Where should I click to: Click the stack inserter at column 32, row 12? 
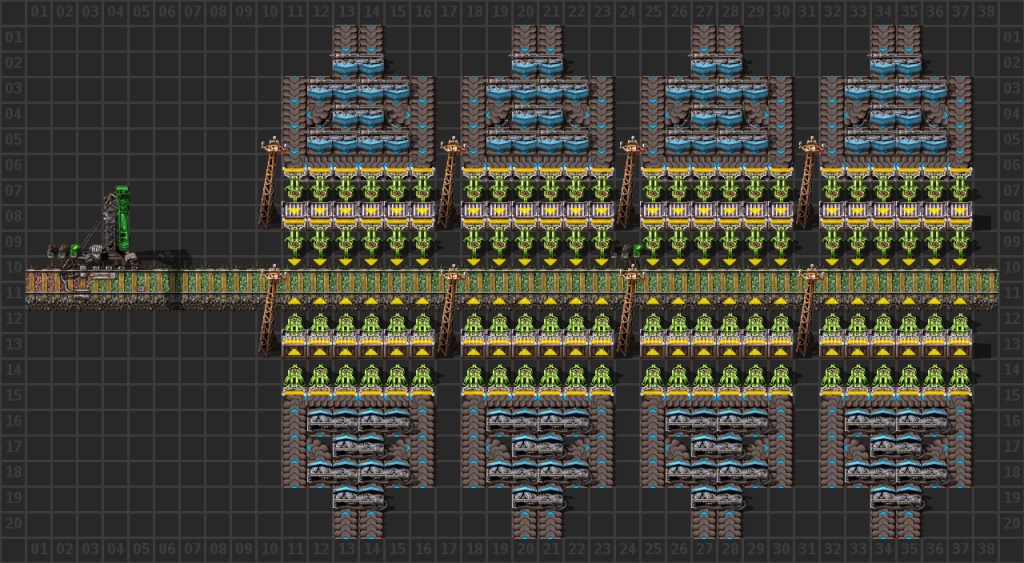832,327
